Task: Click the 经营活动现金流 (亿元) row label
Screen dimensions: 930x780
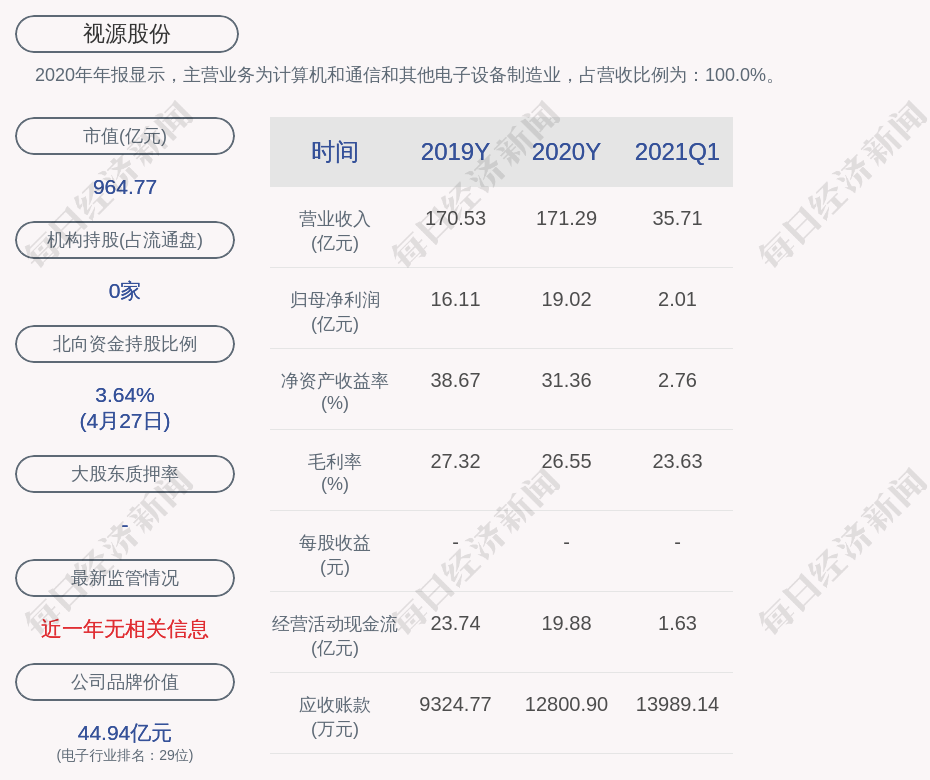Action: point(335,635)
